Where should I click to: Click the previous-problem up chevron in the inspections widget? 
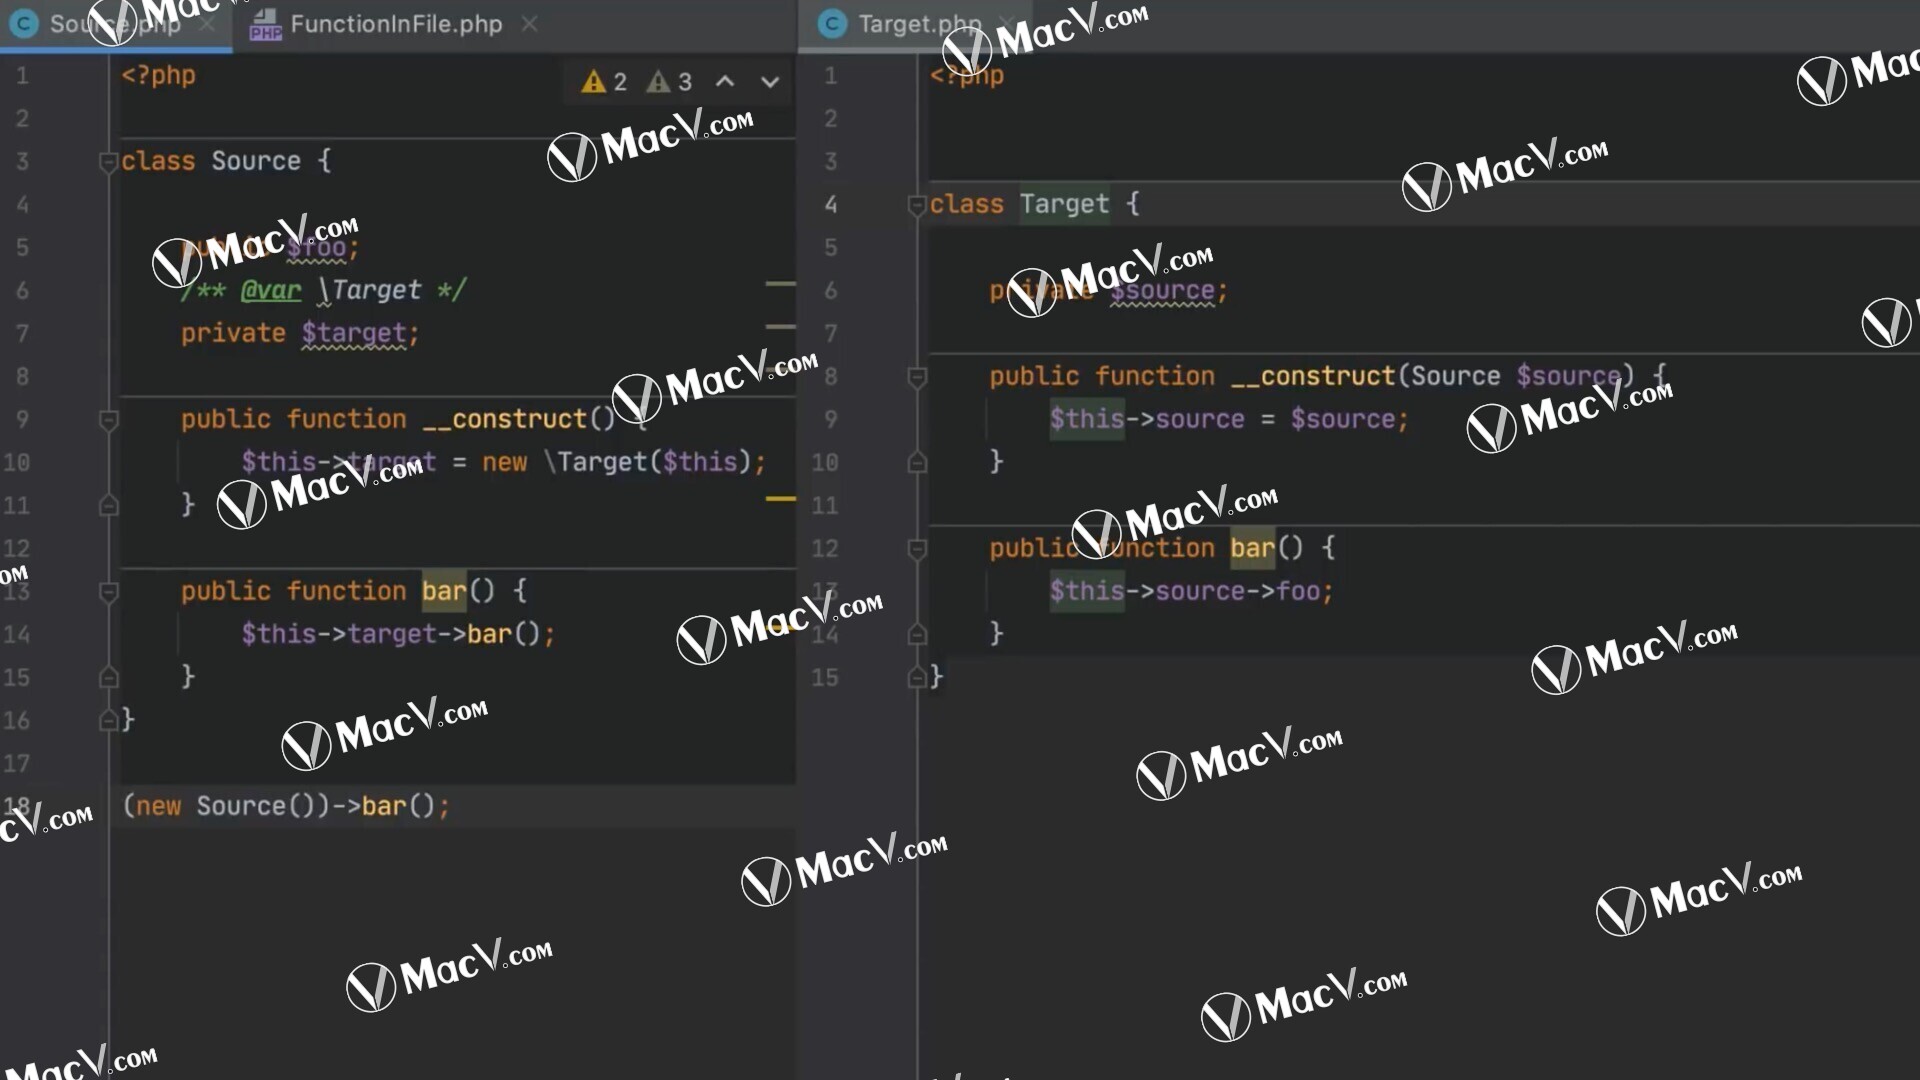click(725, 82)
